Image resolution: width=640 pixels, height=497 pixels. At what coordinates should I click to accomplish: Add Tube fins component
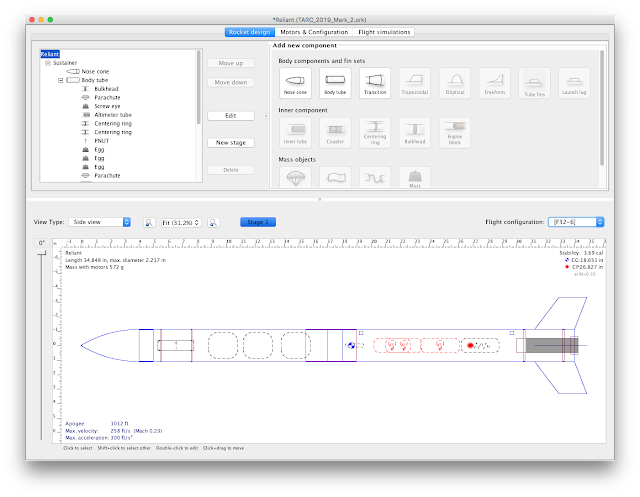[x=534, y=83]
